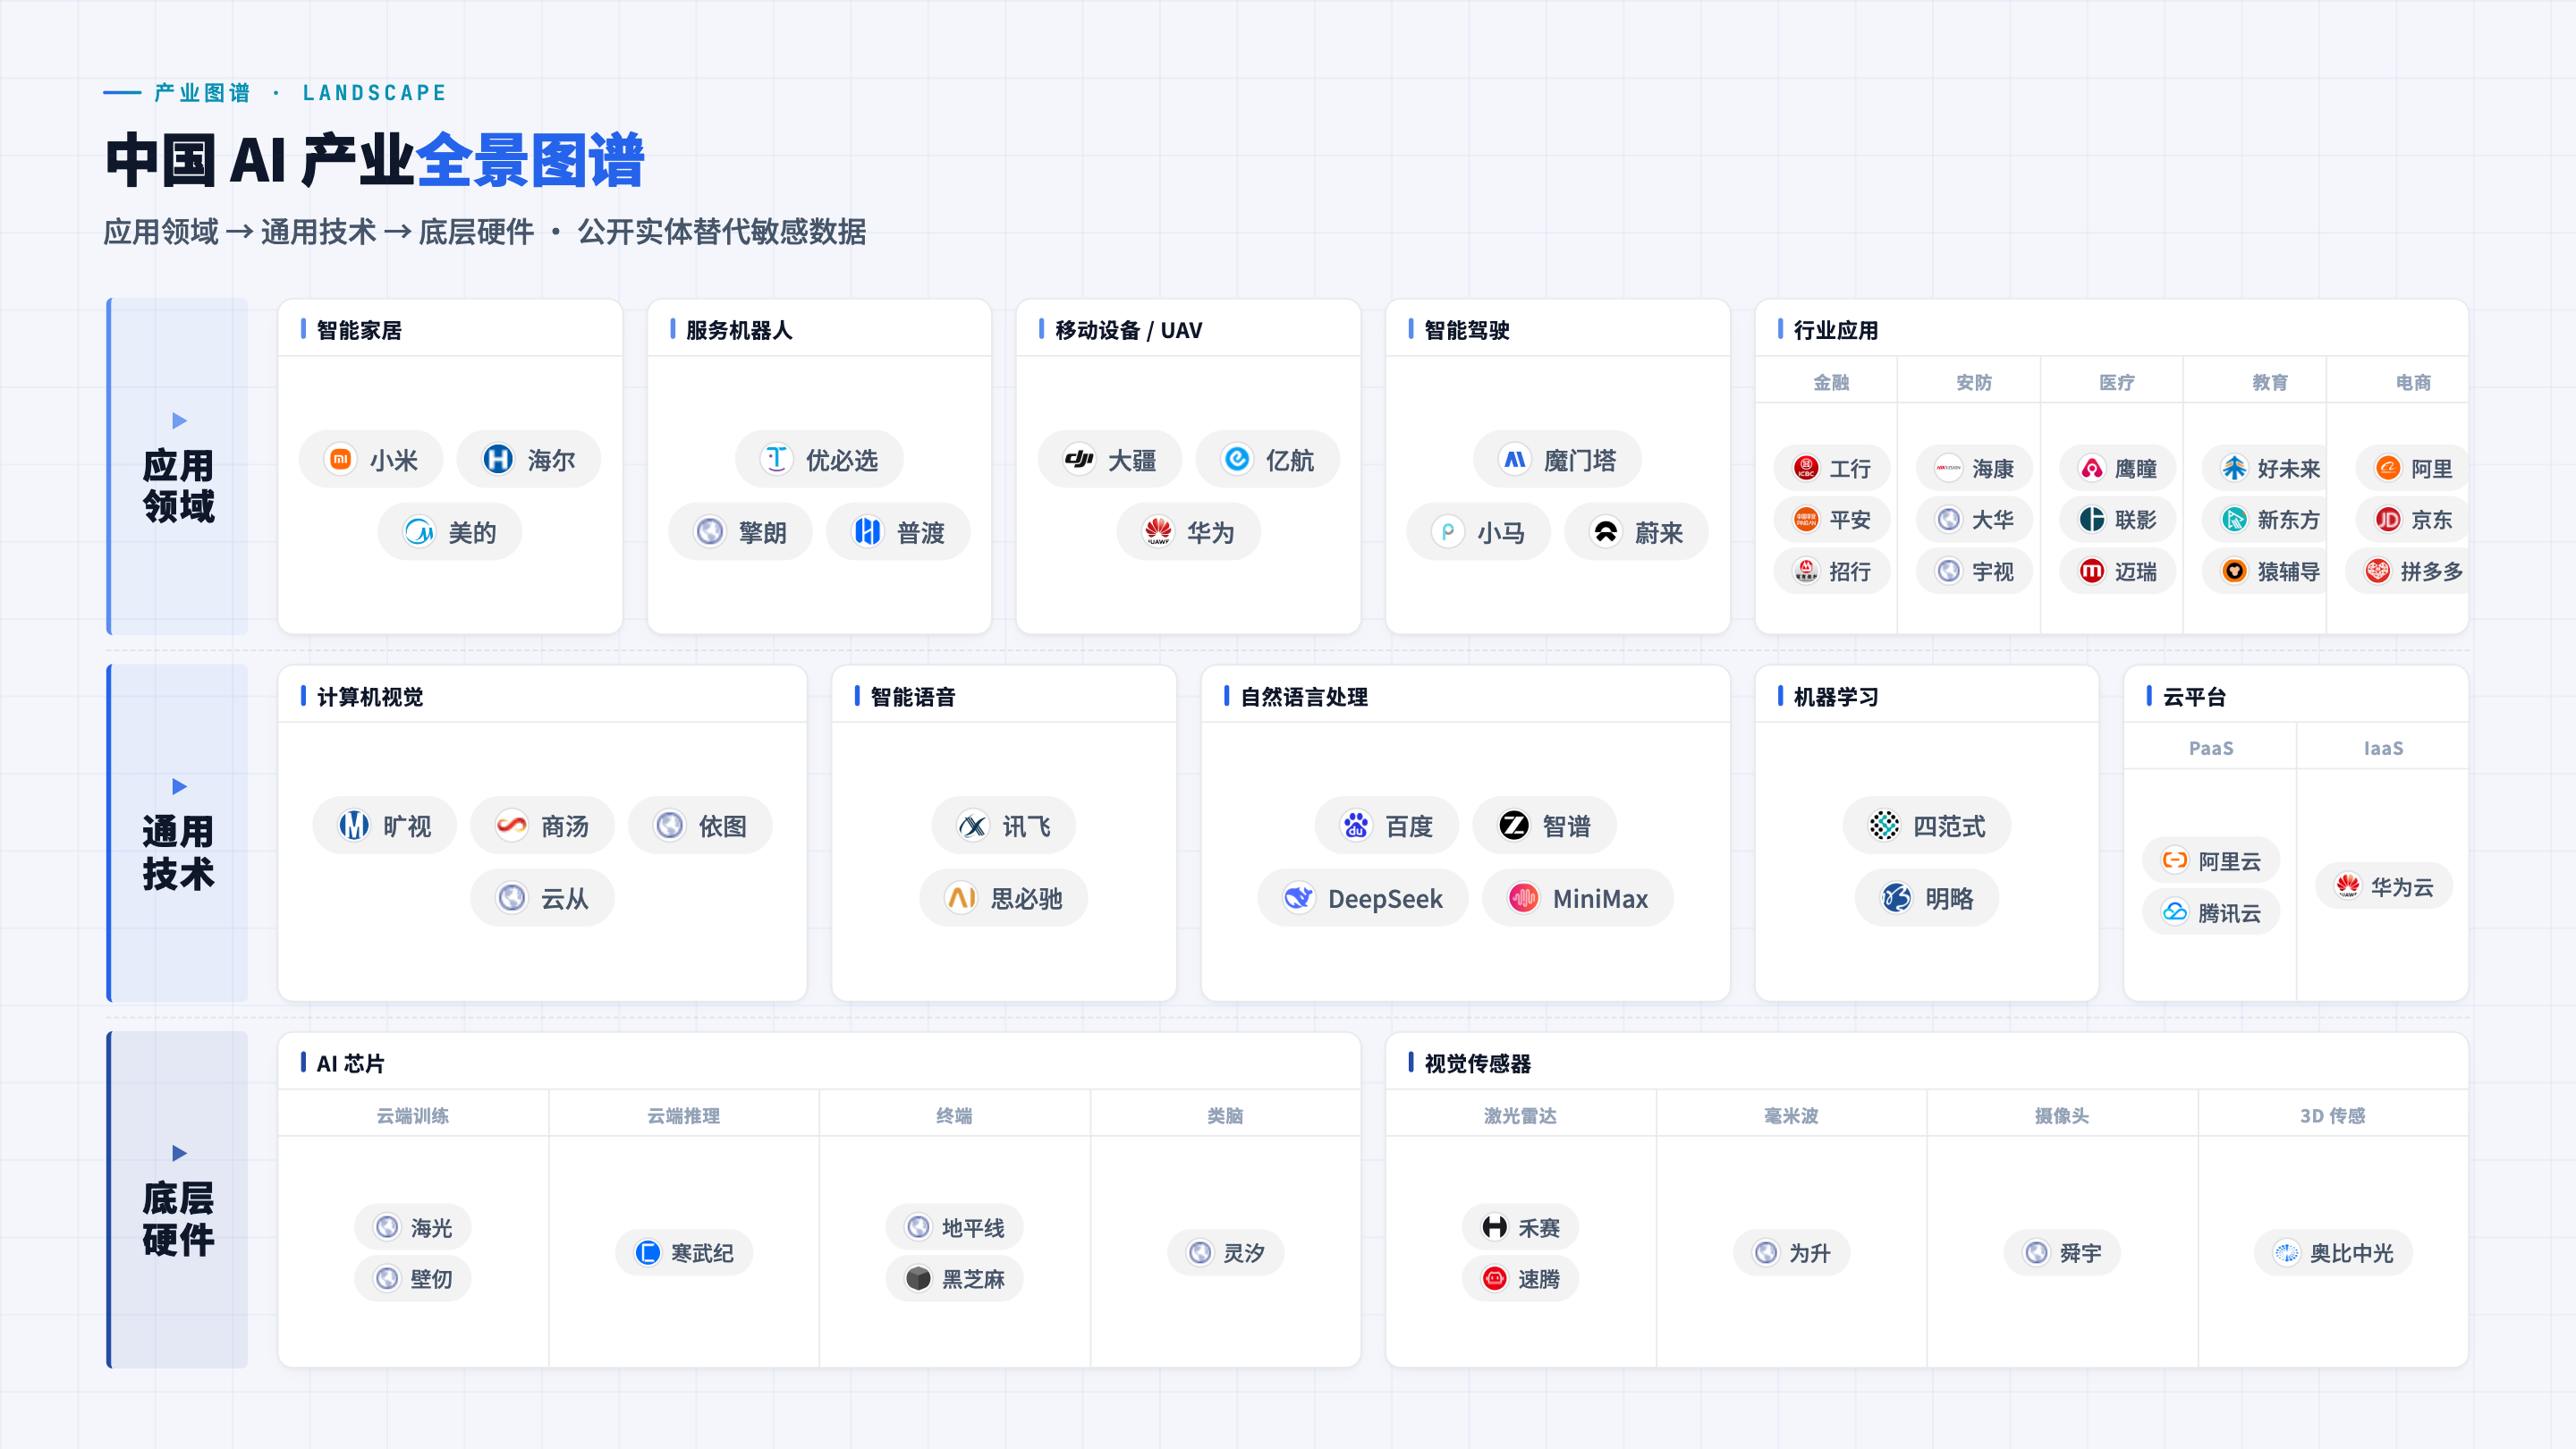This screenshot has width=2576, height=1449.
Task: Select the 金融 column header
Action: pyautogui.click(x=1831, y=382)
